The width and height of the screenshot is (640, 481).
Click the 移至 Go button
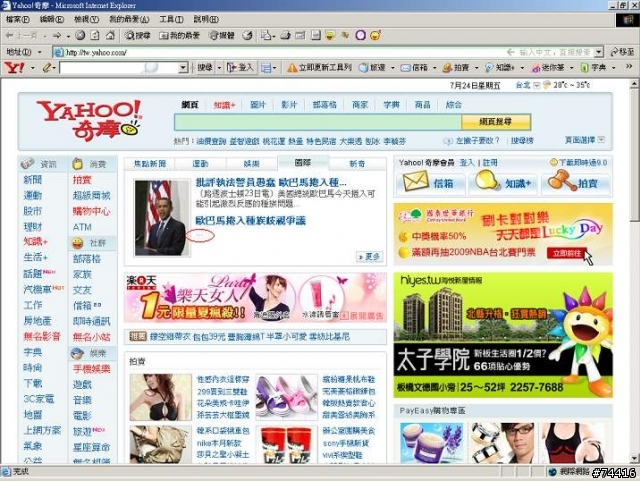tap(622, 52)
